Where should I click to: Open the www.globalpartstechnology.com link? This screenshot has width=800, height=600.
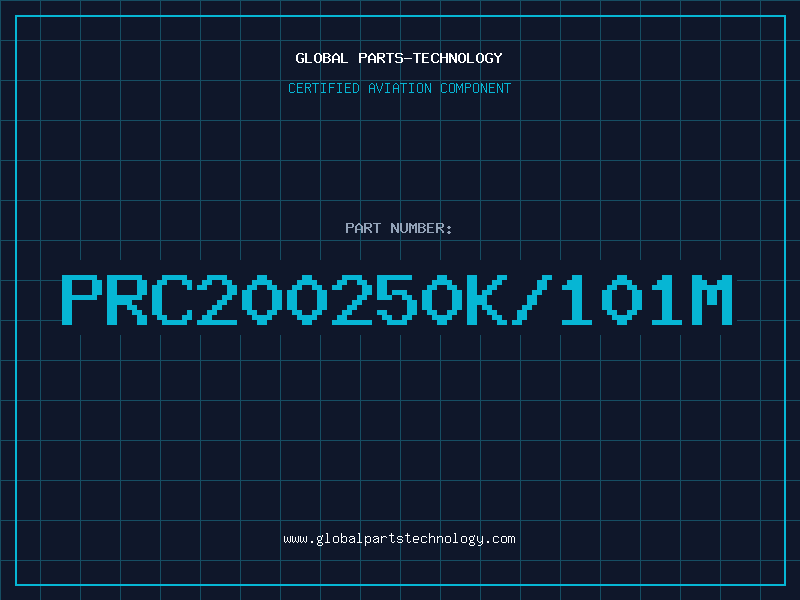point(399,539)
